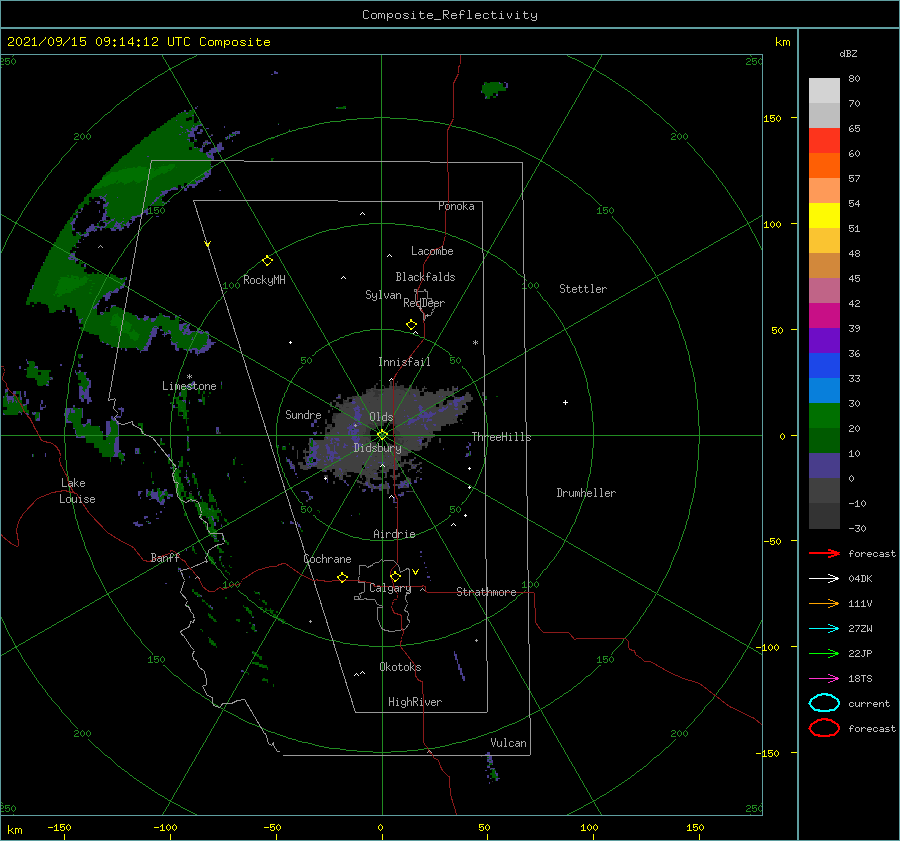This screenshot has width=900, height=841.
Task: Click the Ponoka label
Action: 456,206
